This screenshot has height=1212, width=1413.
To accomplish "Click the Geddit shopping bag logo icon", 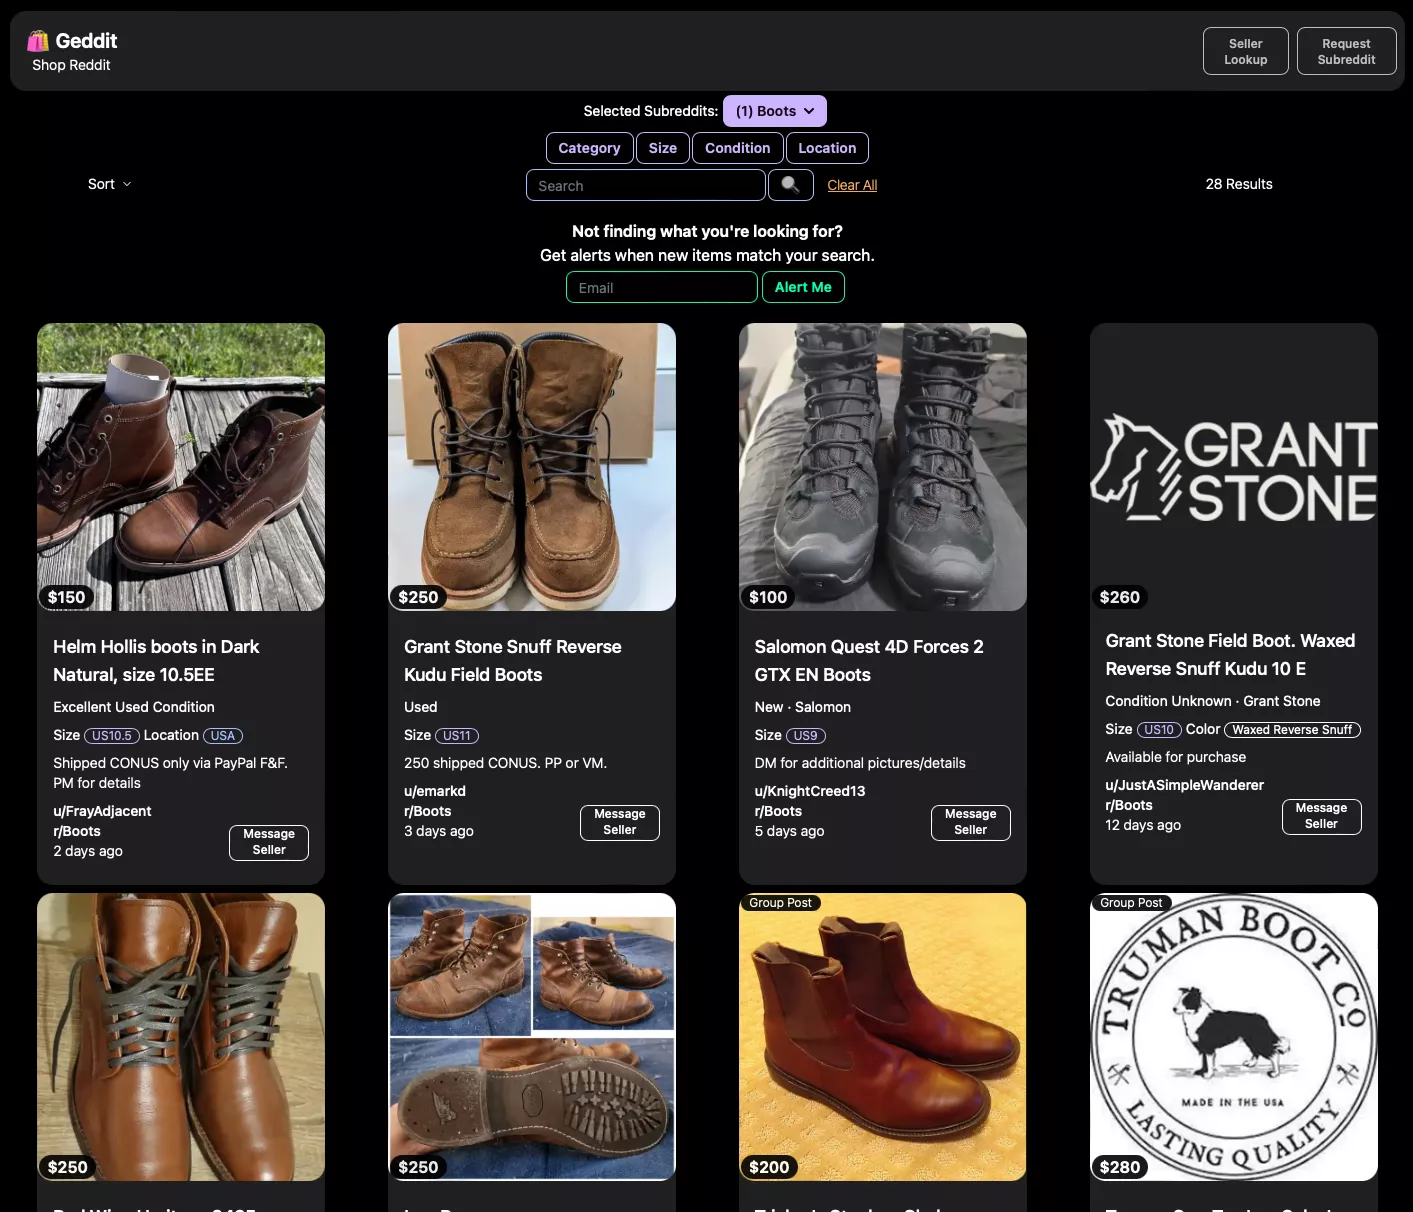I will coord(37,40).
